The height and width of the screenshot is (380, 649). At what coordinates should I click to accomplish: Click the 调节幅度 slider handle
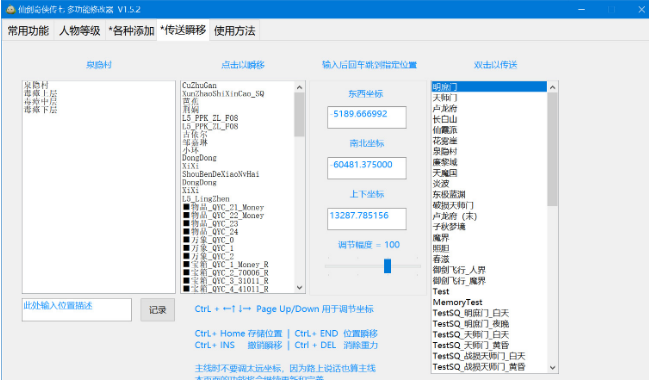pyautogui.click(x=387, y=266)
